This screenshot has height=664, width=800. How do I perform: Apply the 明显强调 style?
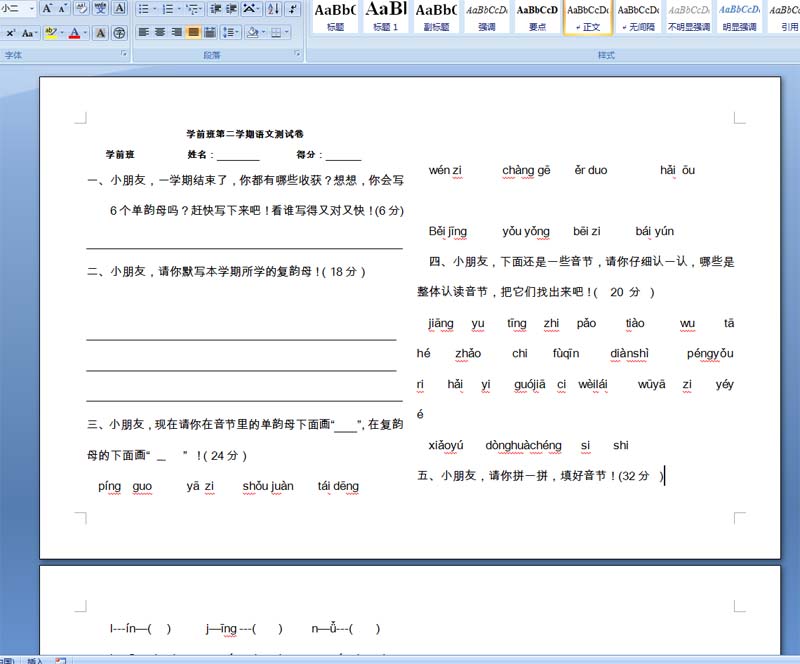pyautogui.click(x=739, y=17)
